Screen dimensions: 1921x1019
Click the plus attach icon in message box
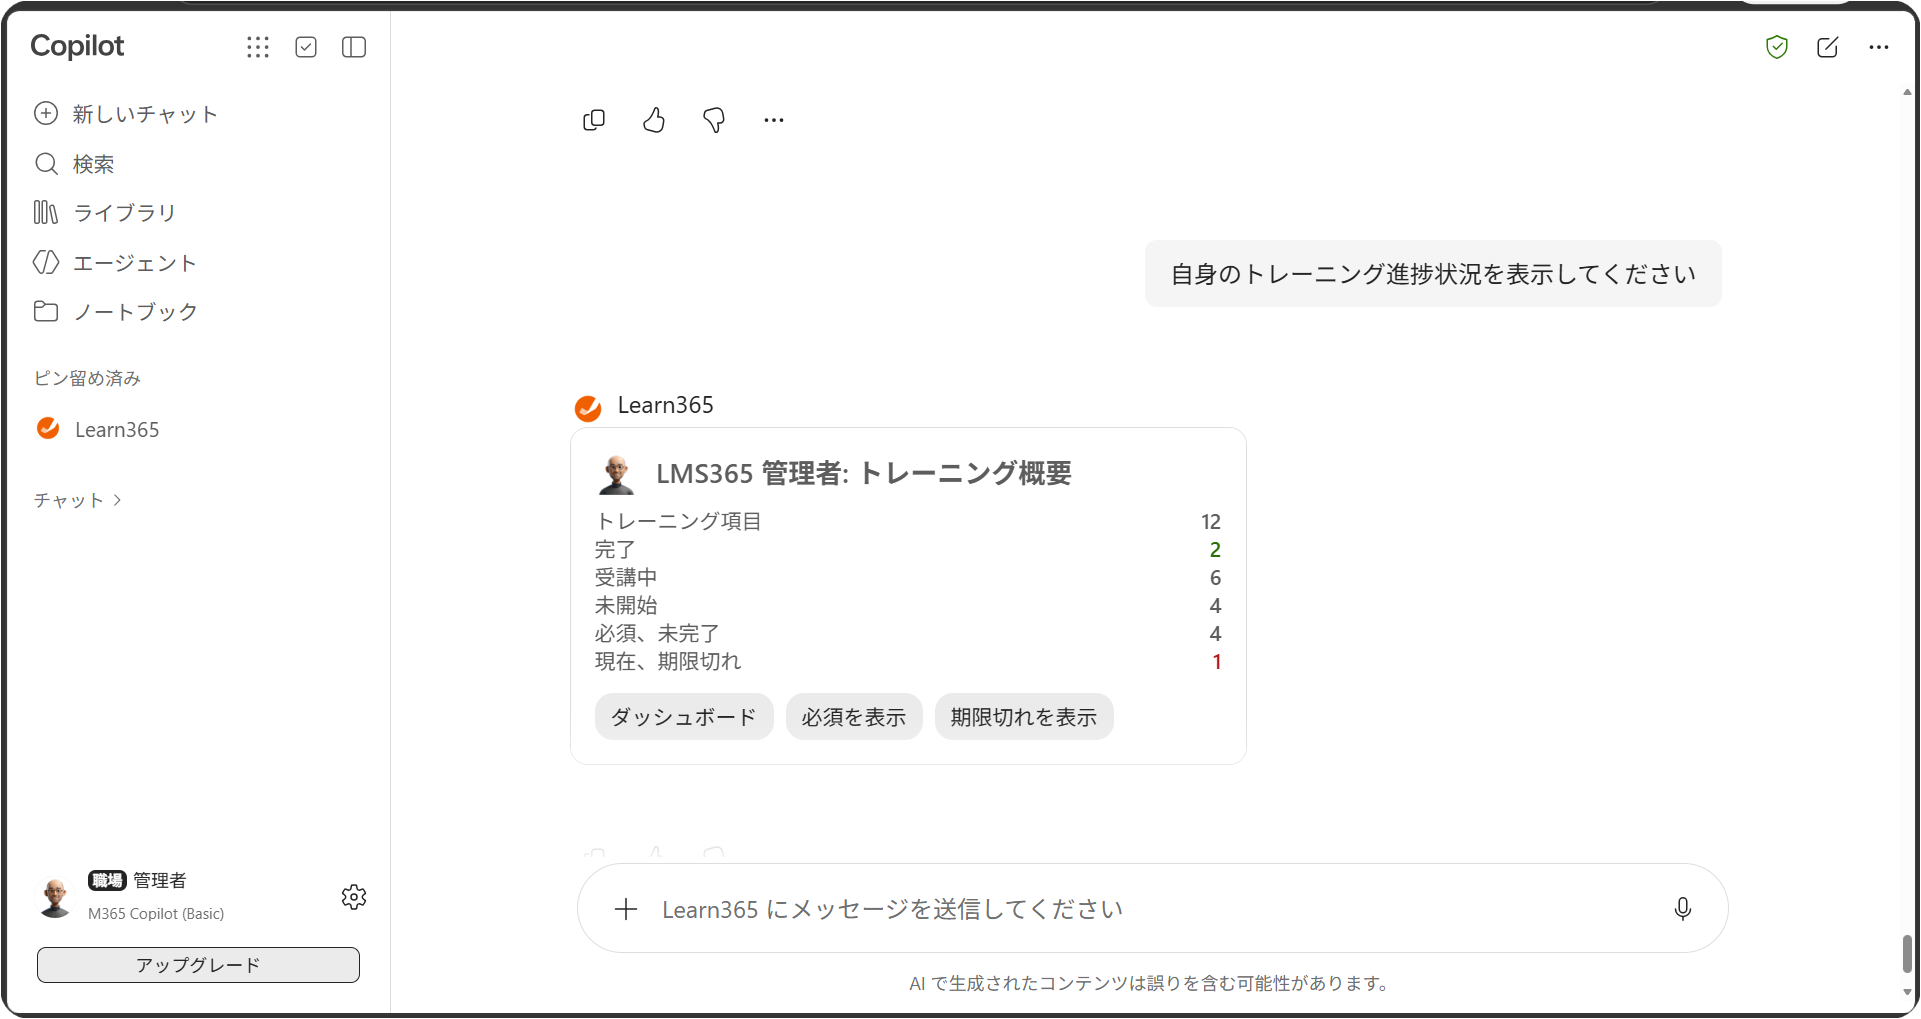point(626,909)
